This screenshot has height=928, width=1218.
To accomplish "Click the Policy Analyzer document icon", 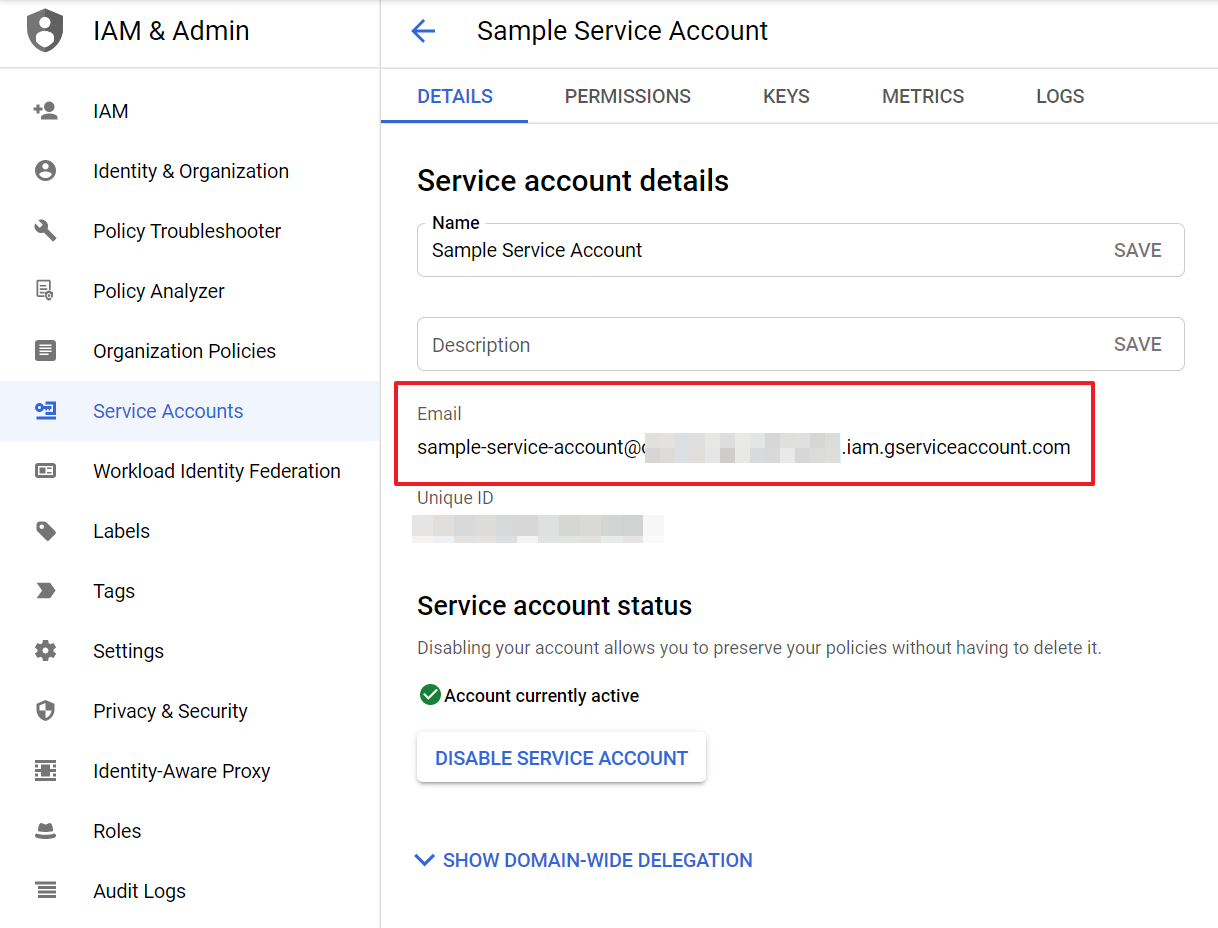I will (45, 291).
